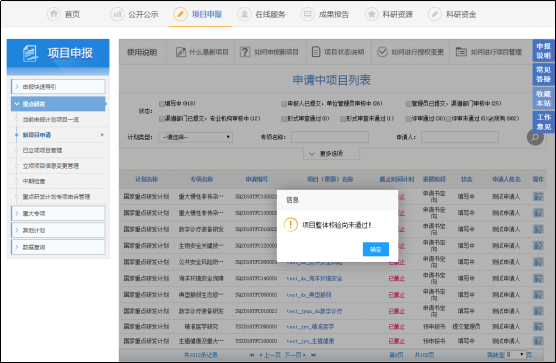The image size is (556, 363).
Task: Check the 形式审查通过 checkbox
Action: (x=284, y=118)
